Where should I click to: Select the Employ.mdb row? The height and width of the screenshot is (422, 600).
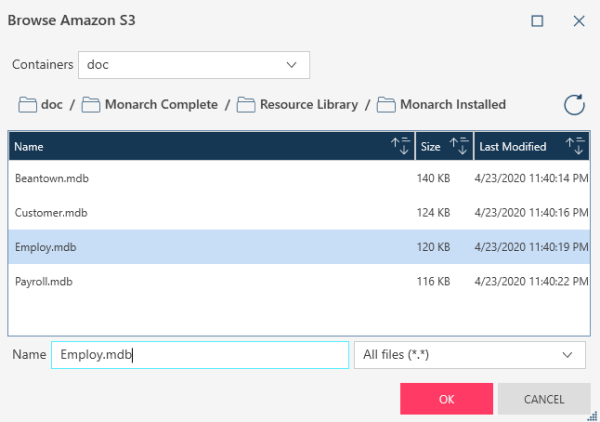point(299,247)
